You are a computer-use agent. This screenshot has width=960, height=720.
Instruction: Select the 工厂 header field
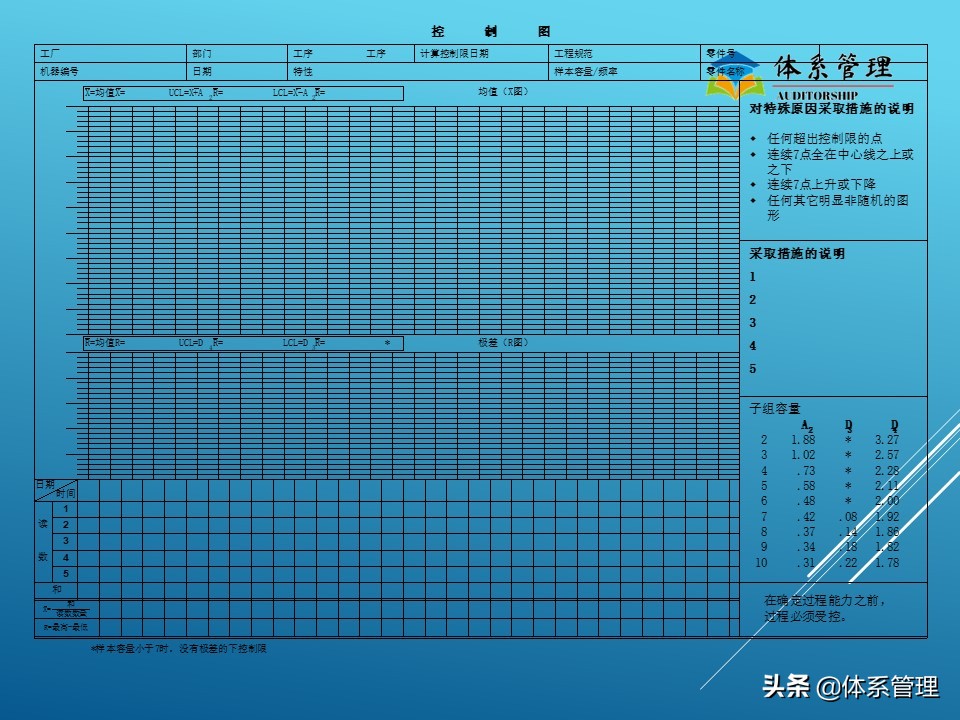coord(110,53)
